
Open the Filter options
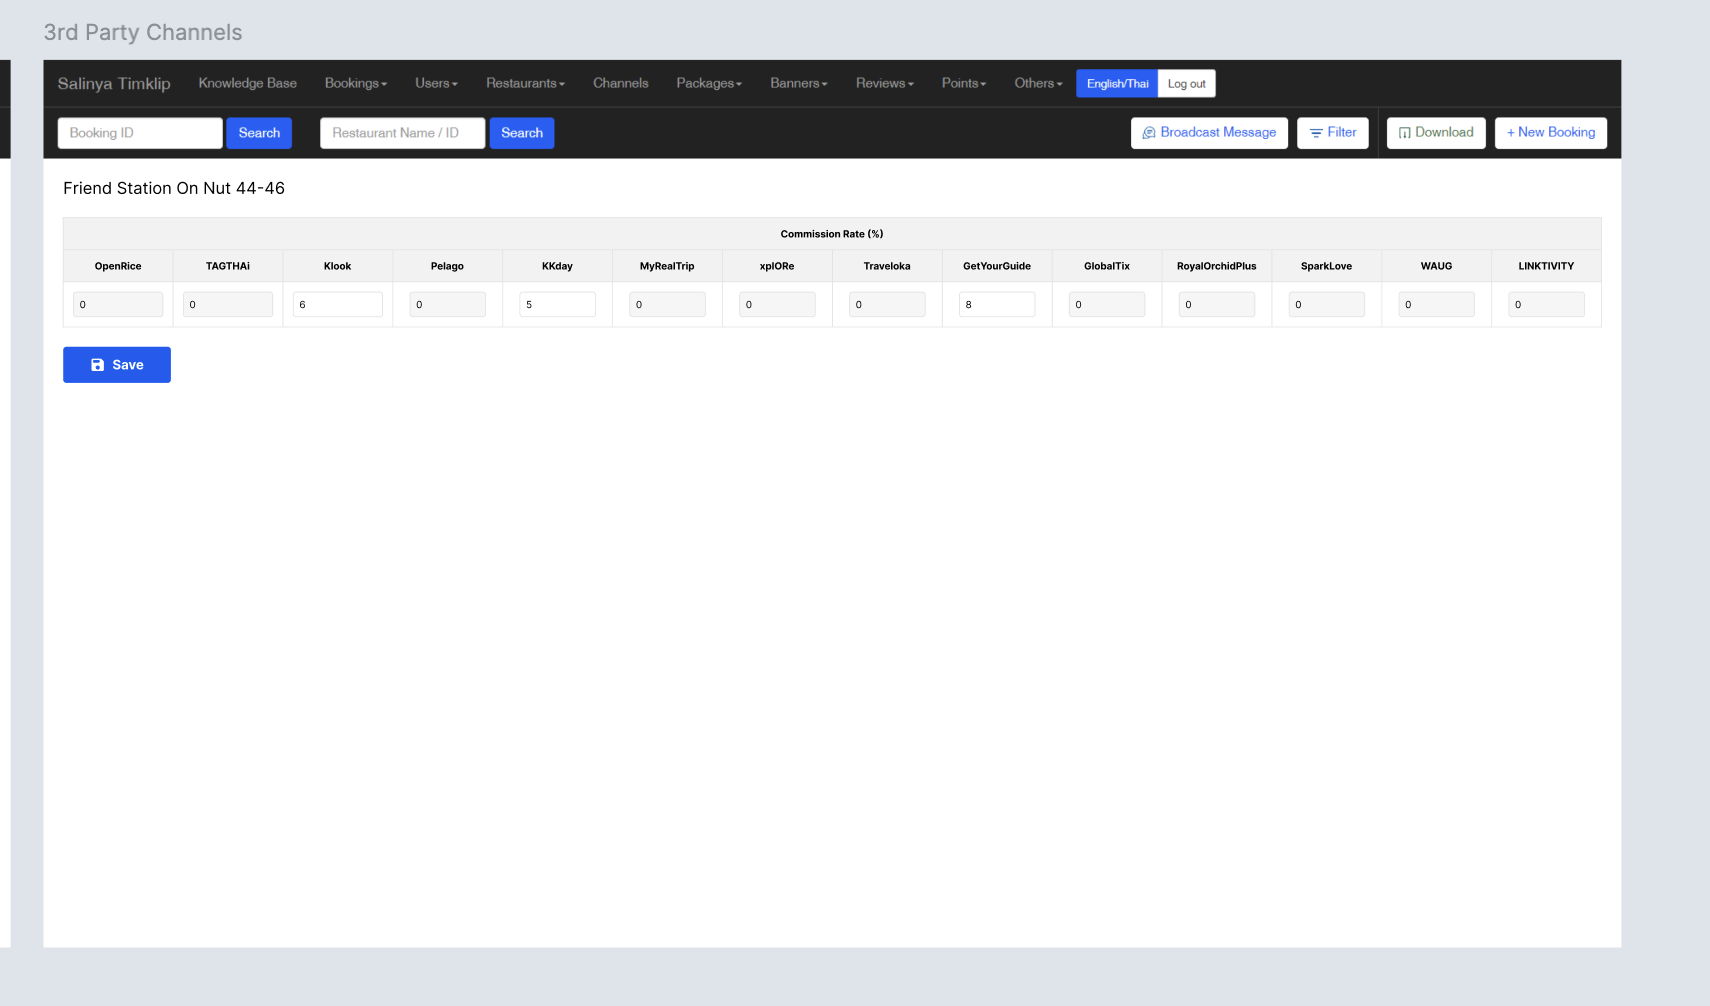tap(1332, 133)
